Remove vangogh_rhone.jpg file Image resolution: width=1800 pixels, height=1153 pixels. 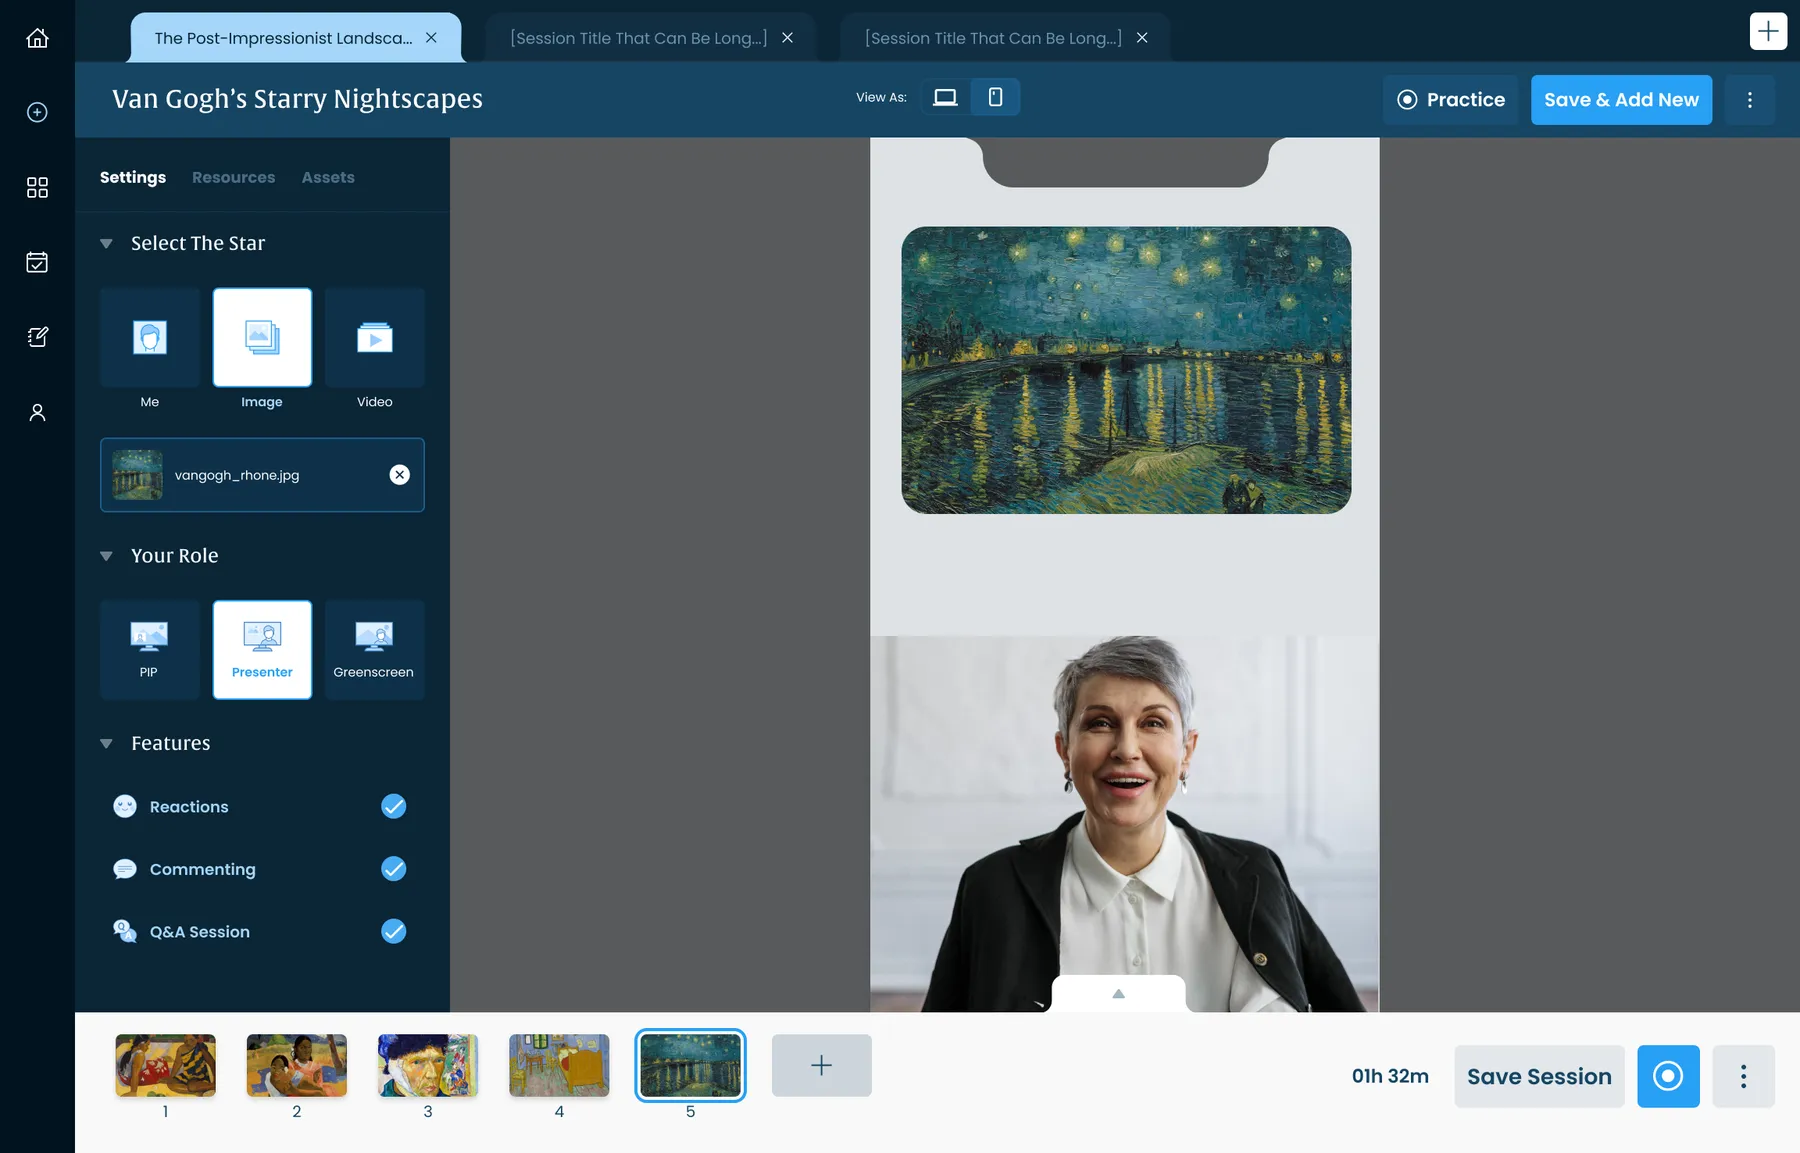pyautogui.click(x=399, y=475)
